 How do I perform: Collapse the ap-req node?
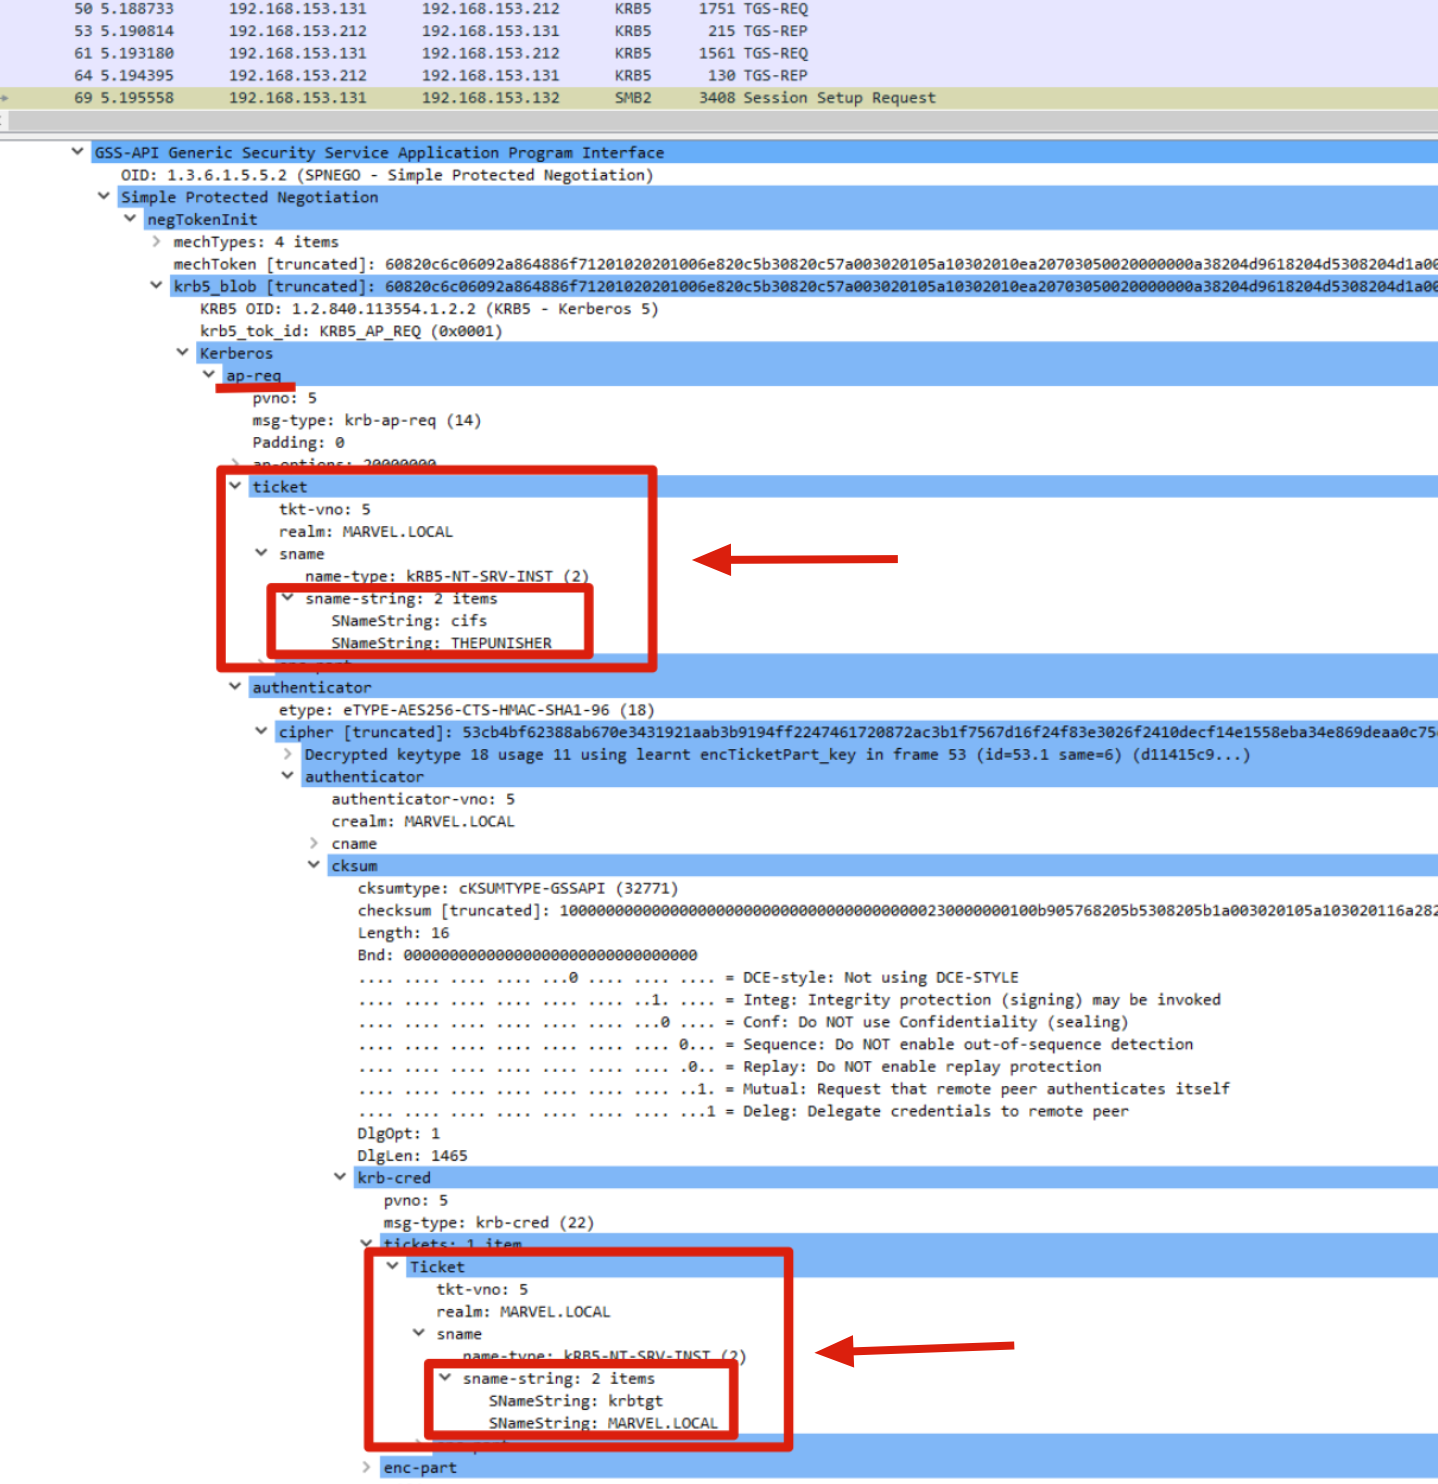[x=209, y=374]
